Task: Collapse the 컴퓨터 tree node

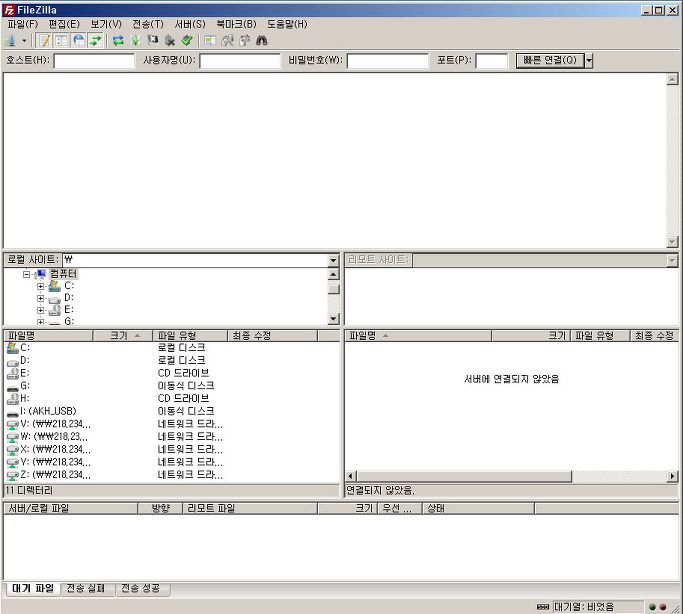Action: point(27,274)
